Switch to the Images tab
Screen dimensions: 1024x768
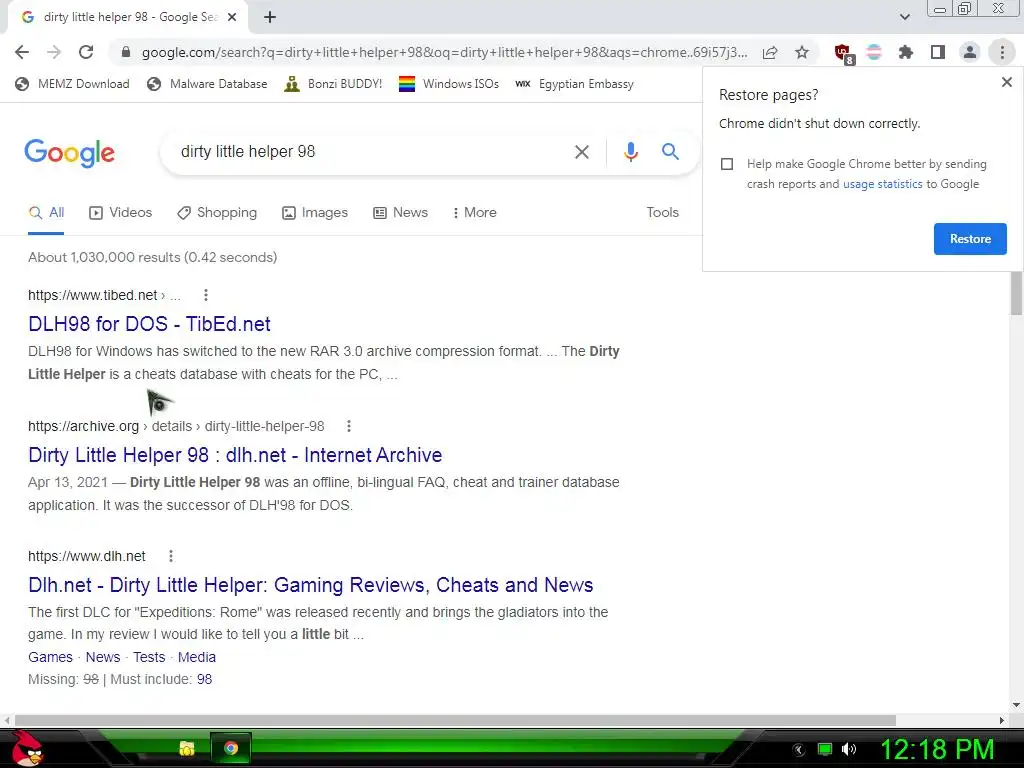pyautogui.click(x=315, y=213)
